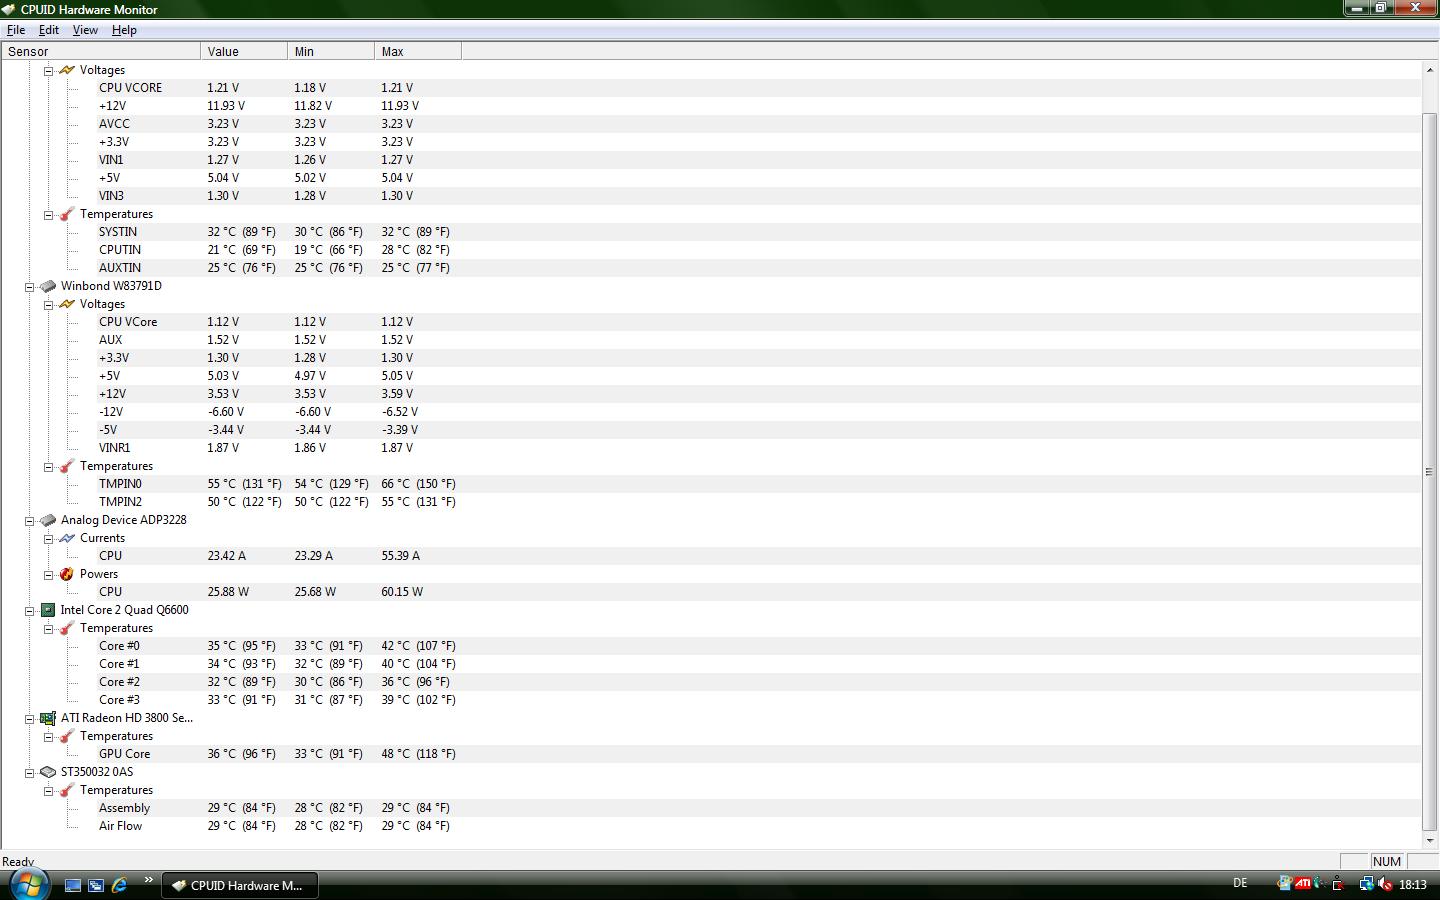This screenshot has height=900, width=1440.
Task: Click the Analog Device ADP3228 chip icon
Action: click(47, 520)
